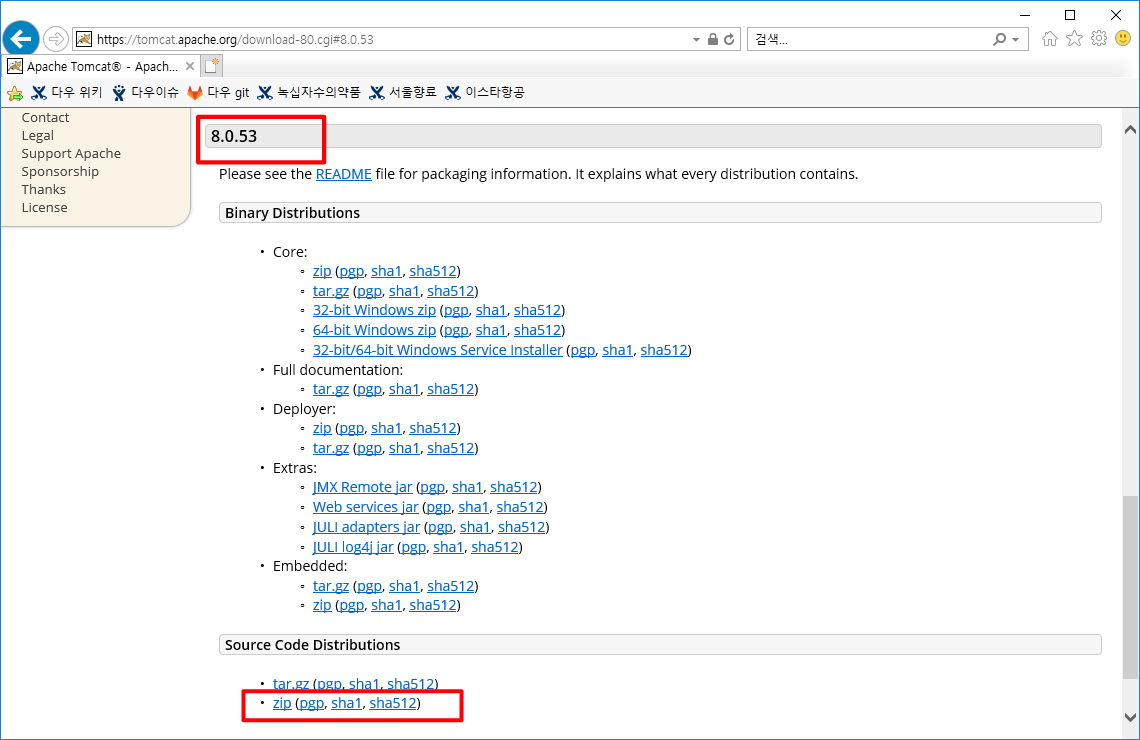Click the scrollbar down arrow

[1130, 717]
